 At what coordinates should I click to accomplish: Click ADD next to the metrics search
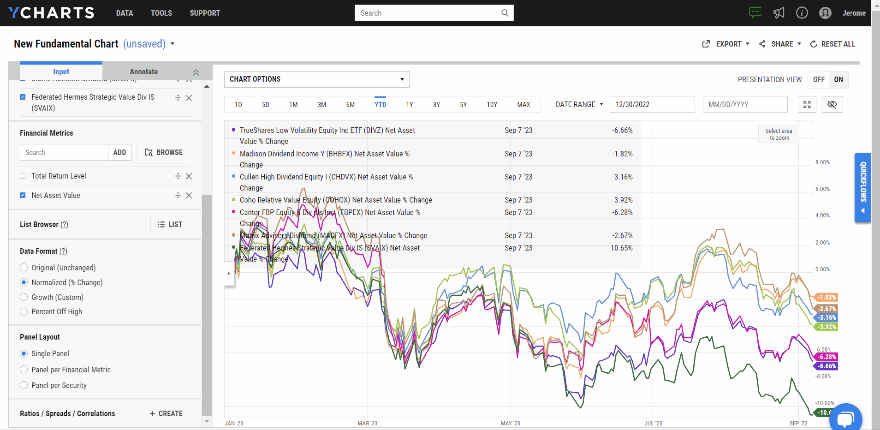click(120, 153)
